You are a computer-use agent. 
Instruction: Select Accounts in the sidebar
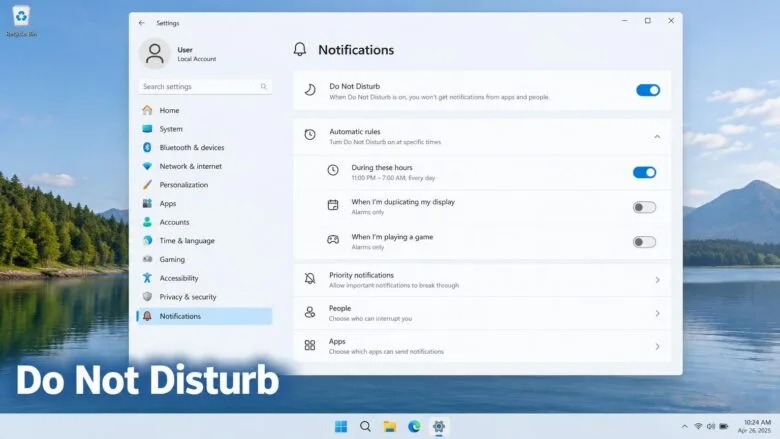click(204, 222)
